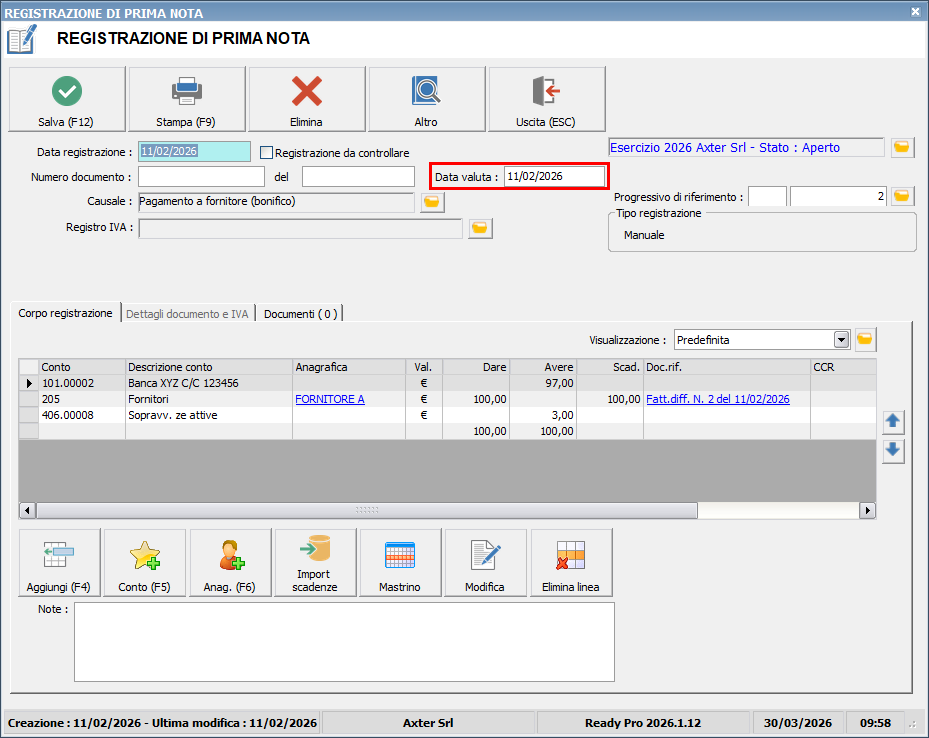
Task: Switch to Corpo registrazione tab
Action: tap(65, 313)
